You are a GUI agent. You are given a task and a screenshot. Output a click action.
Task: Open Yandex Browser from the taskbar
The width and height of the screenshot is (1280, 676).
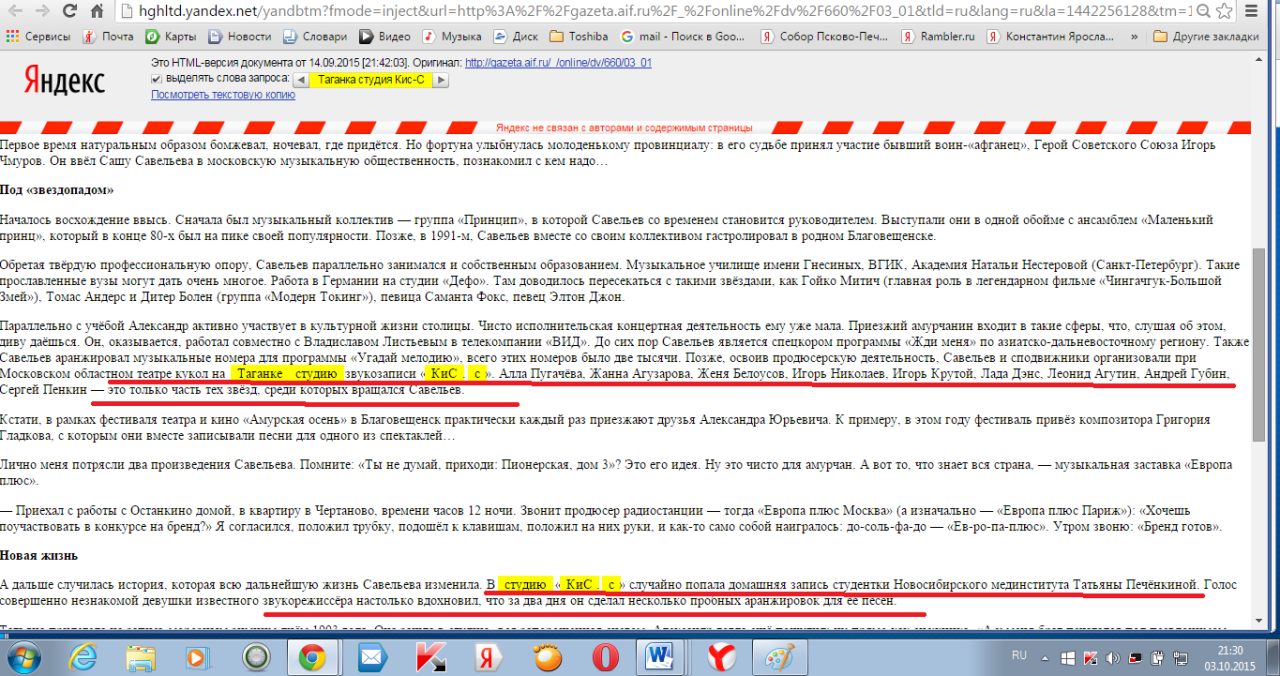pyautogui.click(x=722, y=657)
